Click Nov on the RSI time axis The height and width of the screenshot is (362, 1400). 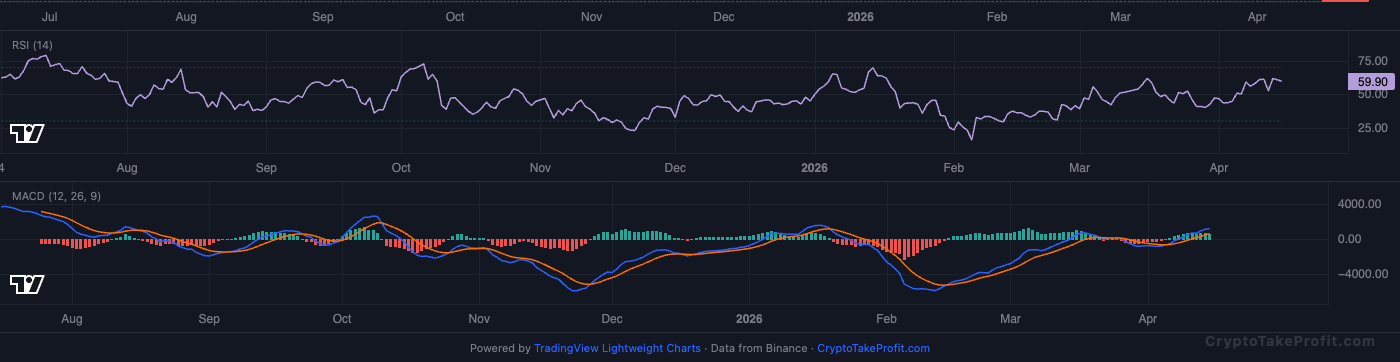pos(540,168)
